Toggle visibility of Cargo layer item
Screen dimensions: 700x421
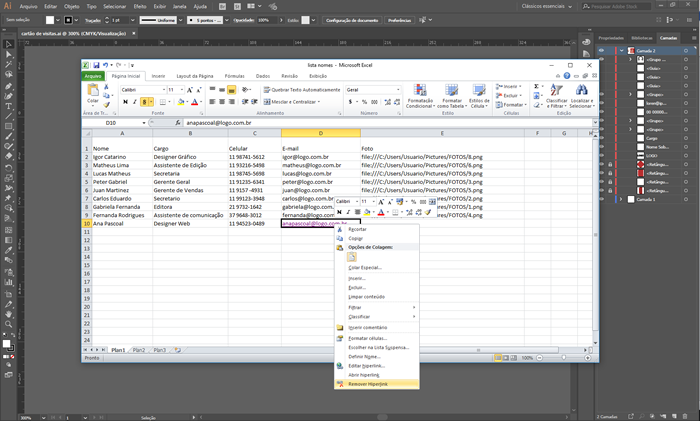click(602, 138)
